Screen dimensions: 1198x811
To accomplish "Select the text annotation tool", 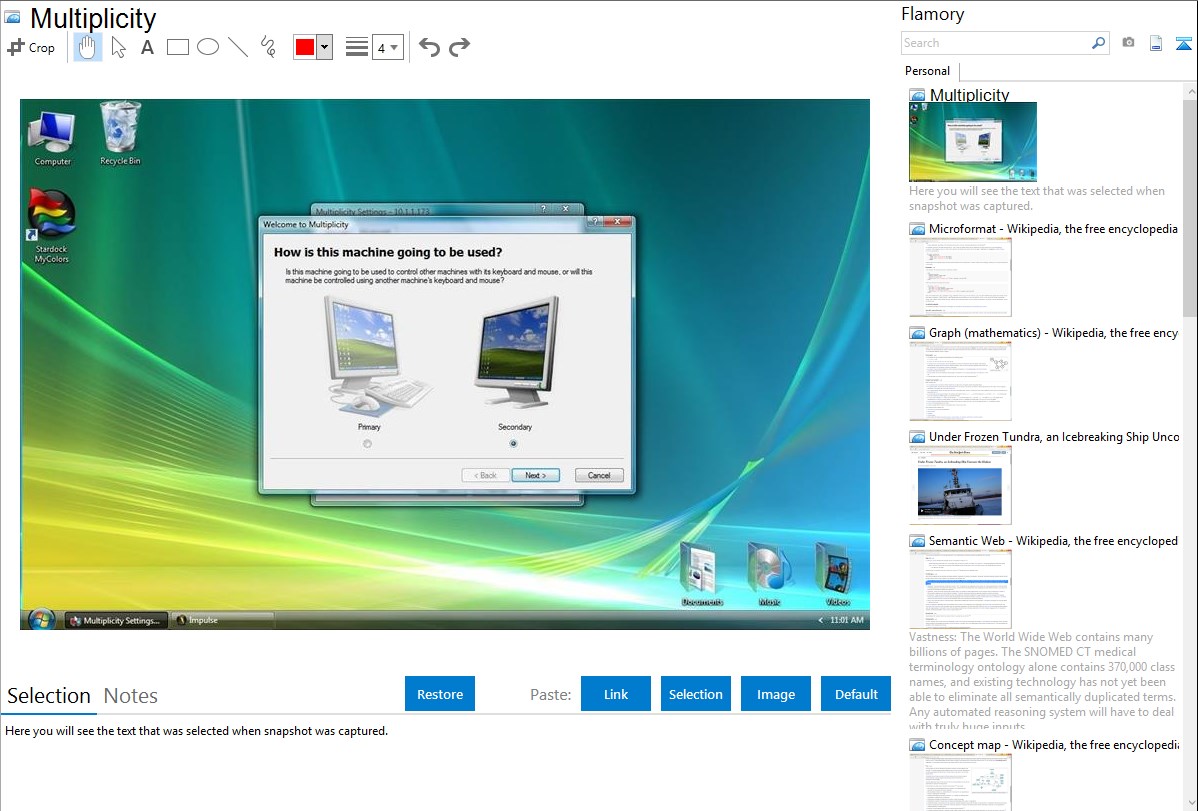I will coord(147,47).
